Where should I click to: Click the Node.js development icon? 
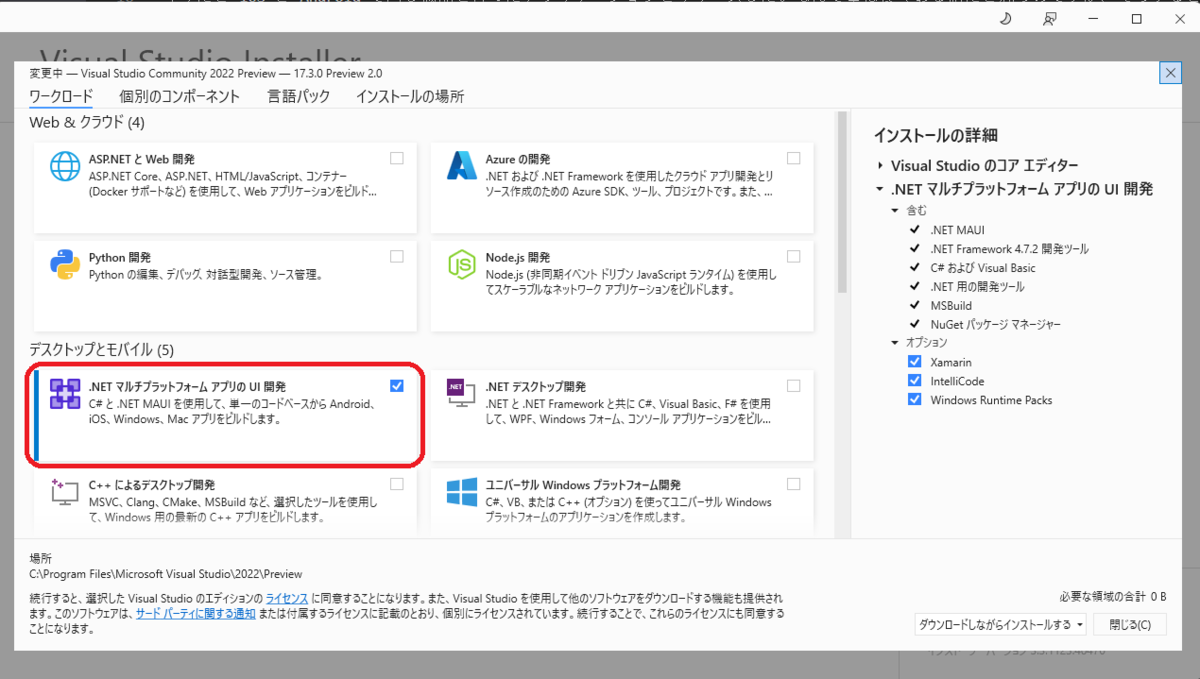pos(461,265)
